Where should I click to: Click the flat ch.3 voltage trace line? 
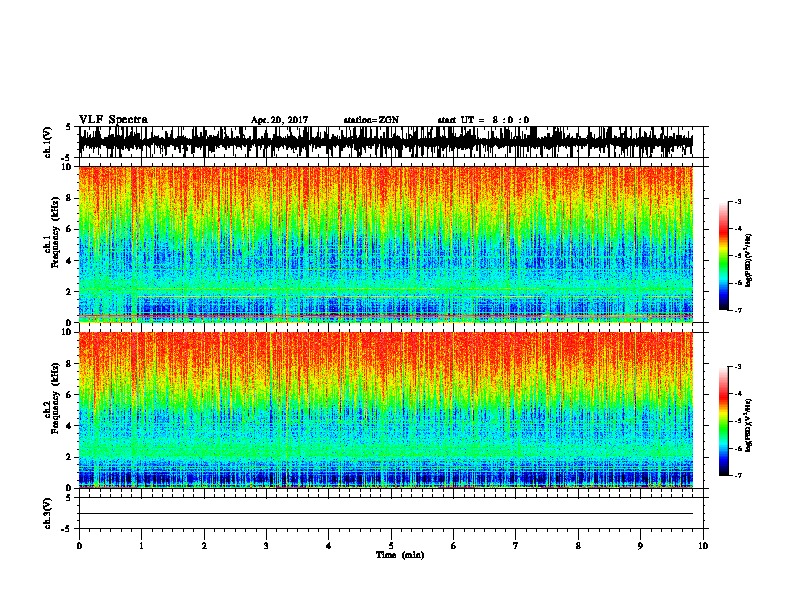[x=386, y=514]
